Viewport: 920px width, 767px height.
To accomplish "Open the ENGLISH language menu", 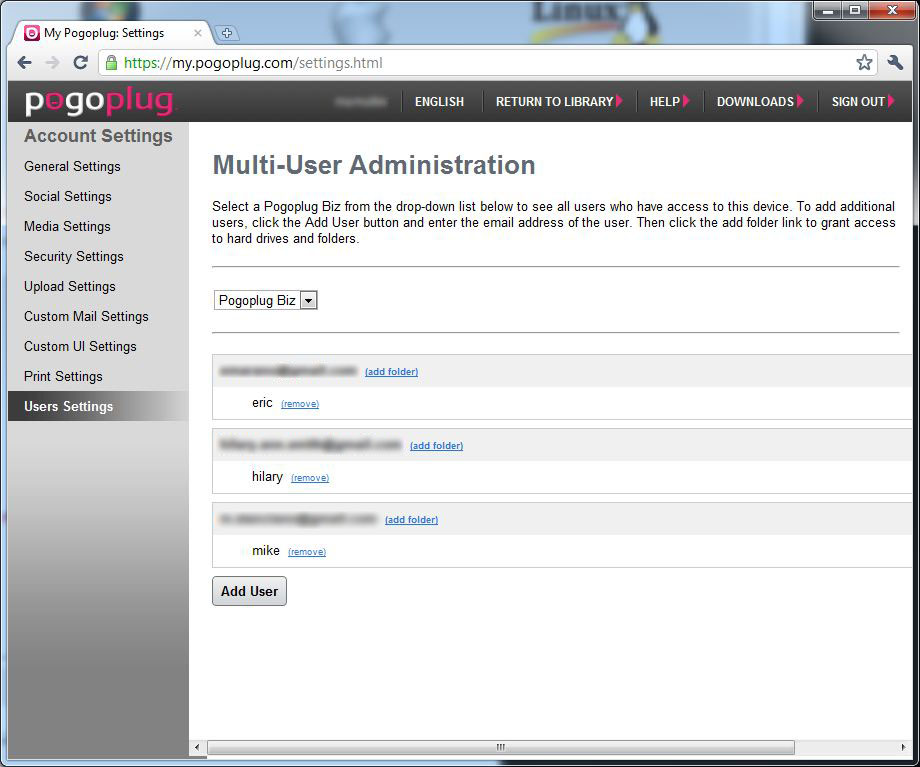I will coord(439,102).
